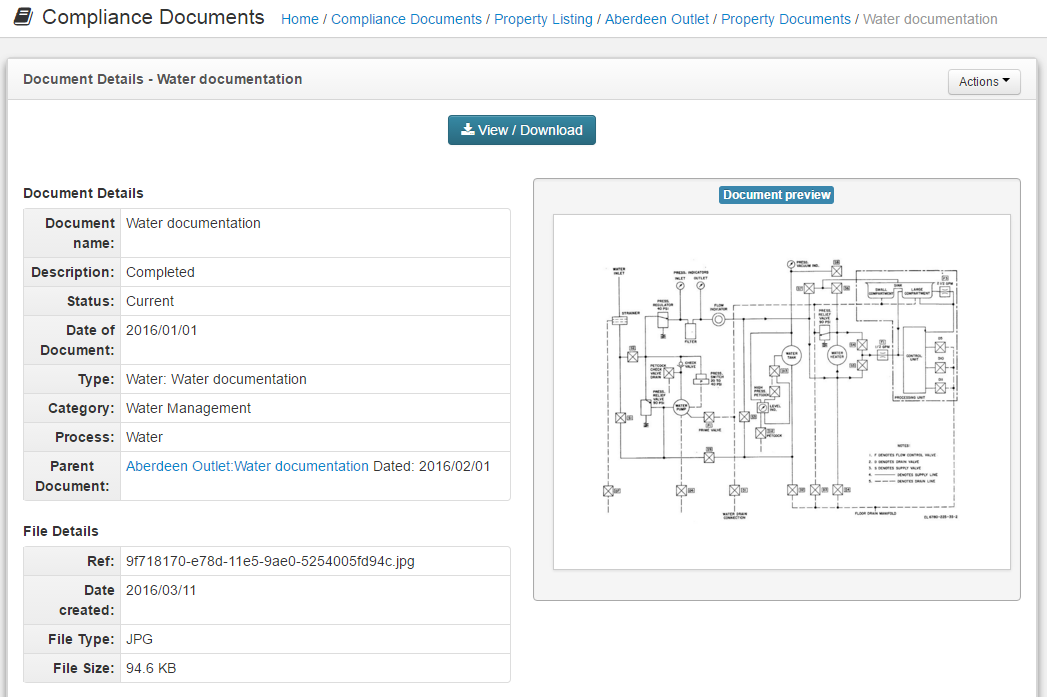The width and height of the screenshot is (1047, 697).
Task: Open Compliance Documents breadcrumb link
Action: click(x=406, y=19)
